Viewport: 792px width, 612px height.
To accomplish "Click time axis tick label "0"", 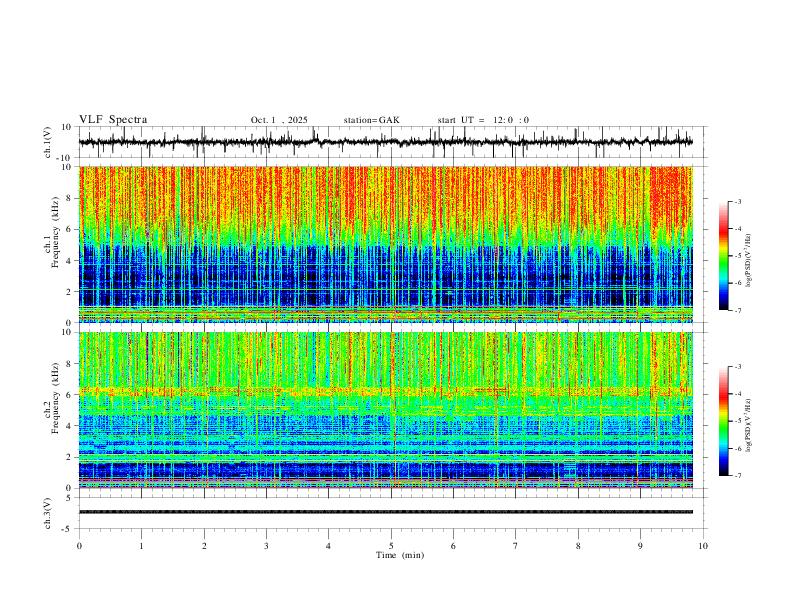I will click(79, 546).
